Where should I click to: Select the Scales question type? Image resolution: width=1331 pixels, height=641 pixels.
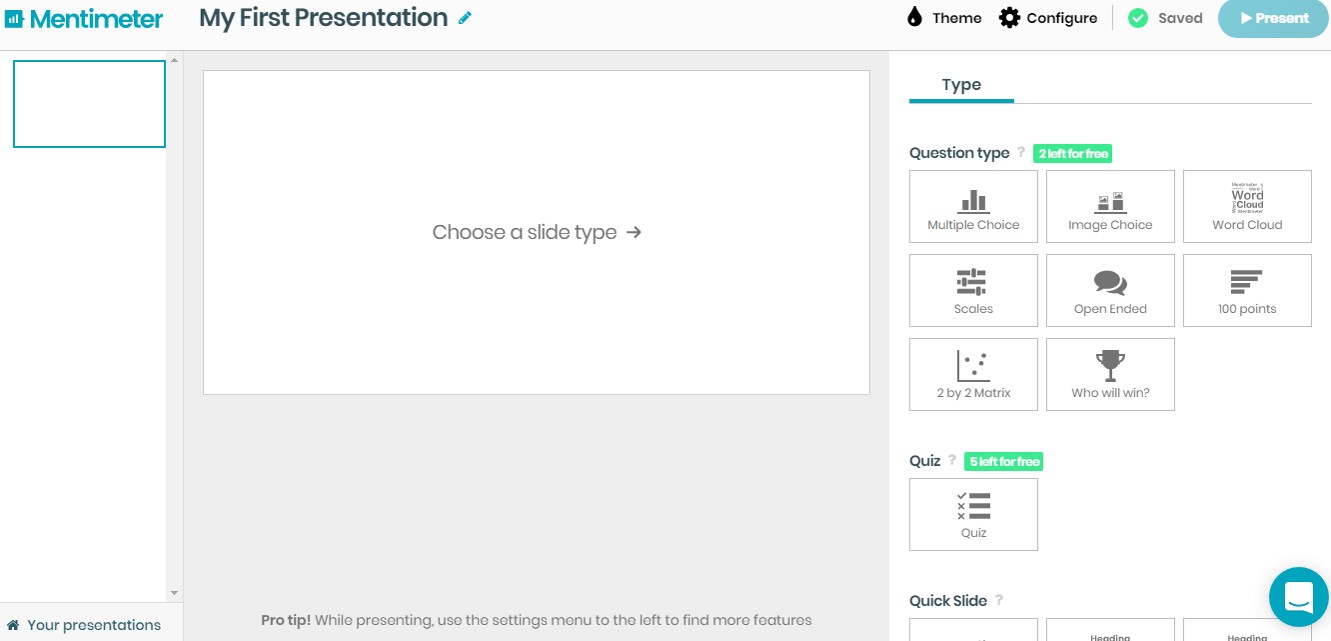(973, 291)
